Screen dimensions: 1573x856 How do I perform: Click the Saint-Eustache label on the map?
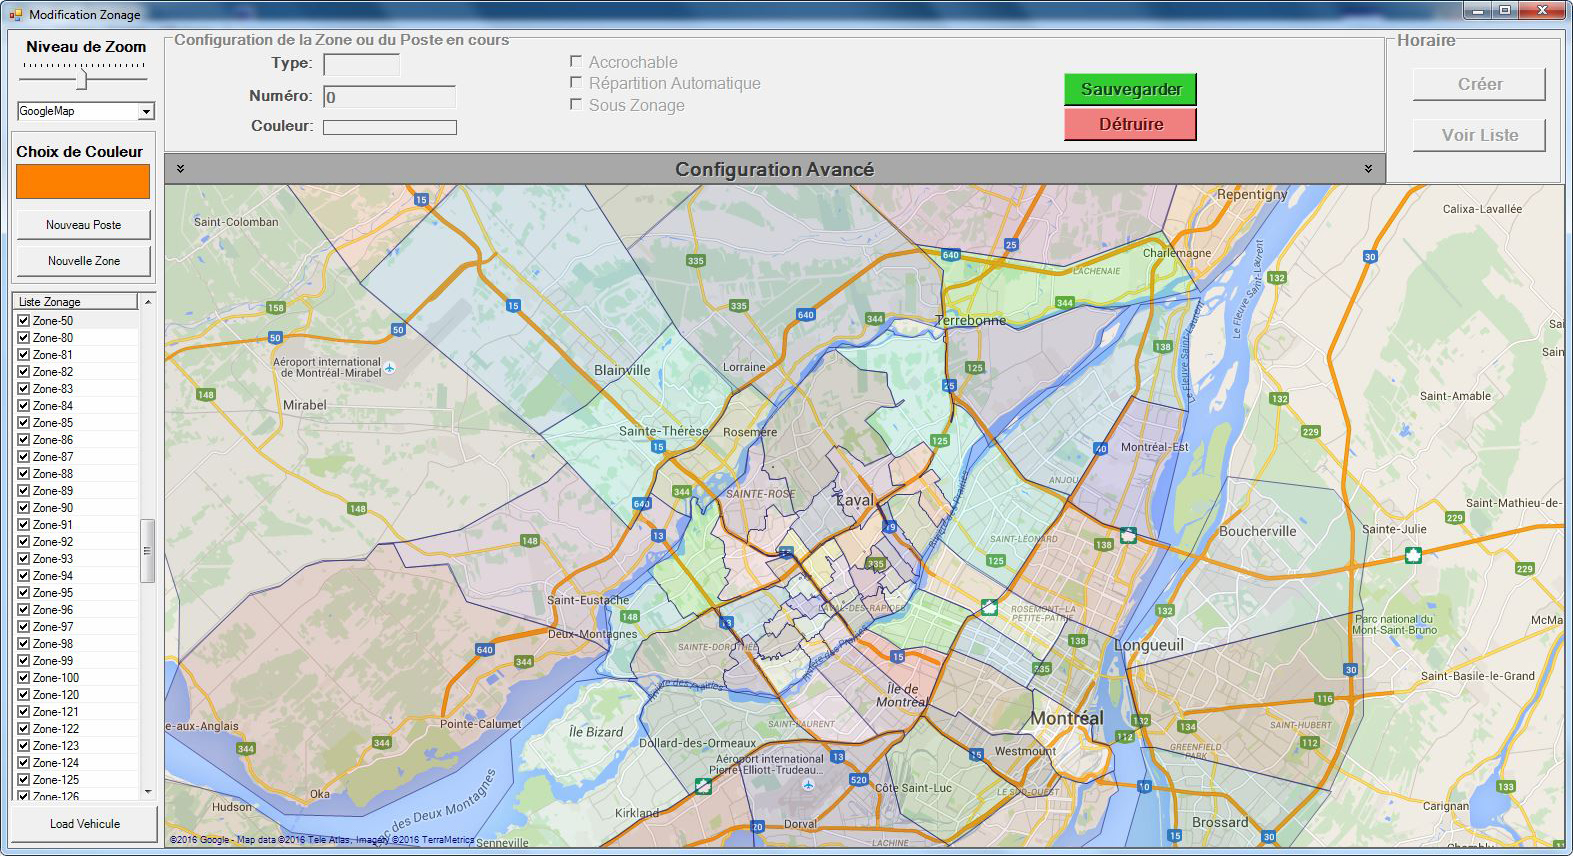588,600
